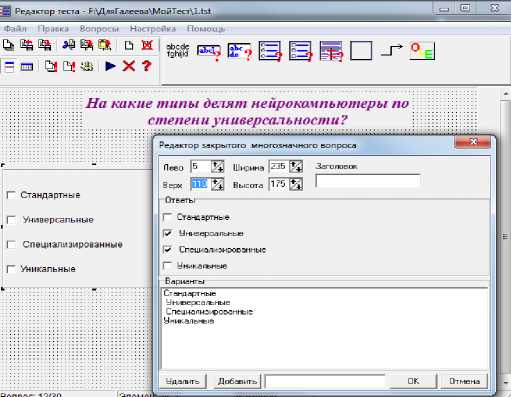
Task: Add multi-choice list question with square bullets
Action: click(x=301, y=52)
